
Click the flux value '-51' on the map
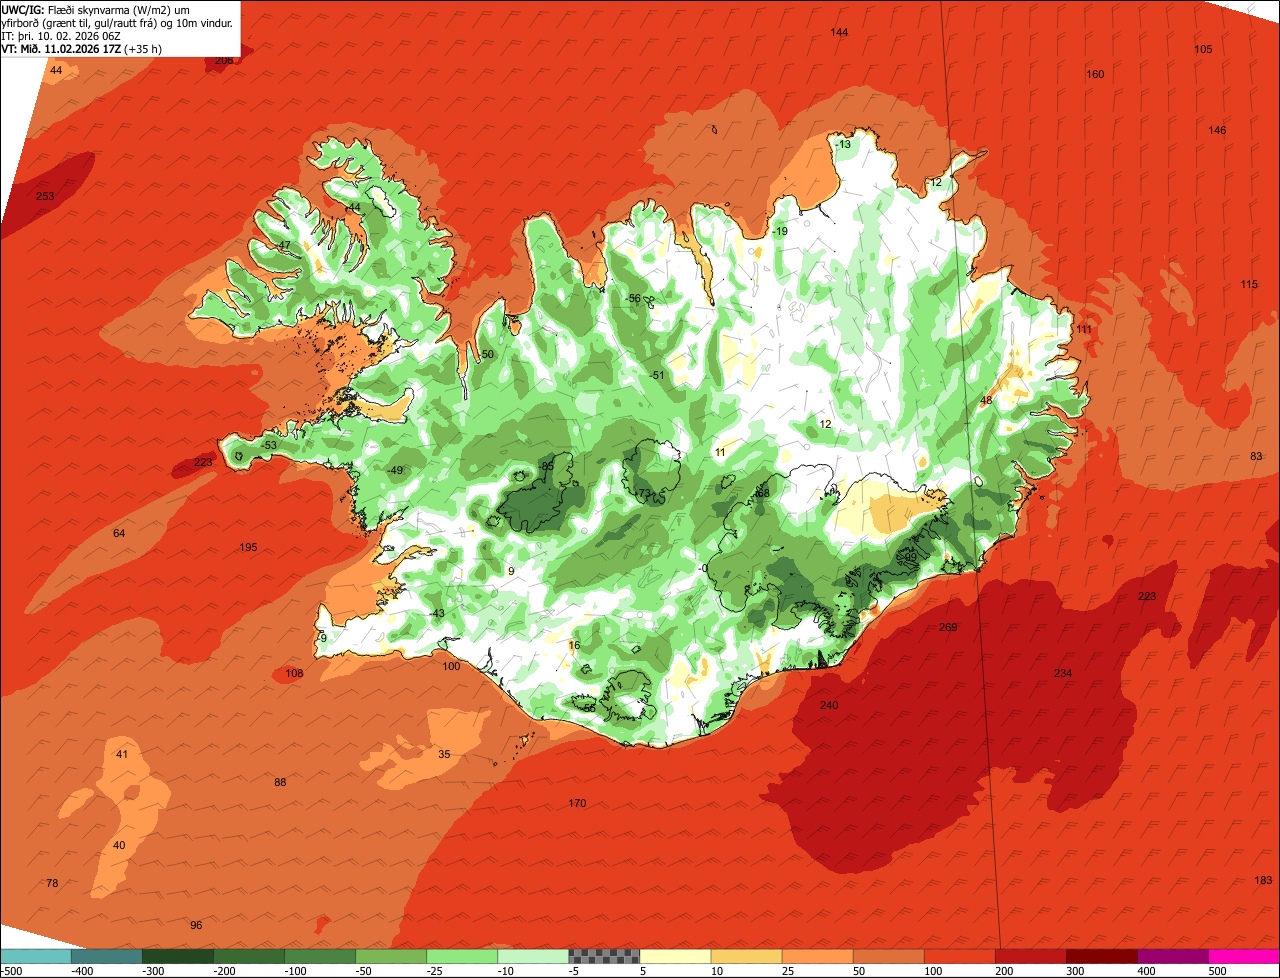[656, 375]
